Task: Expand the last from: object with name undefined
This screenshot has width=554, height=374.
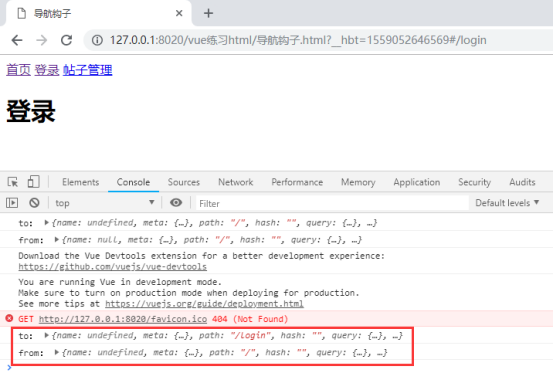Action: point(57,352)
